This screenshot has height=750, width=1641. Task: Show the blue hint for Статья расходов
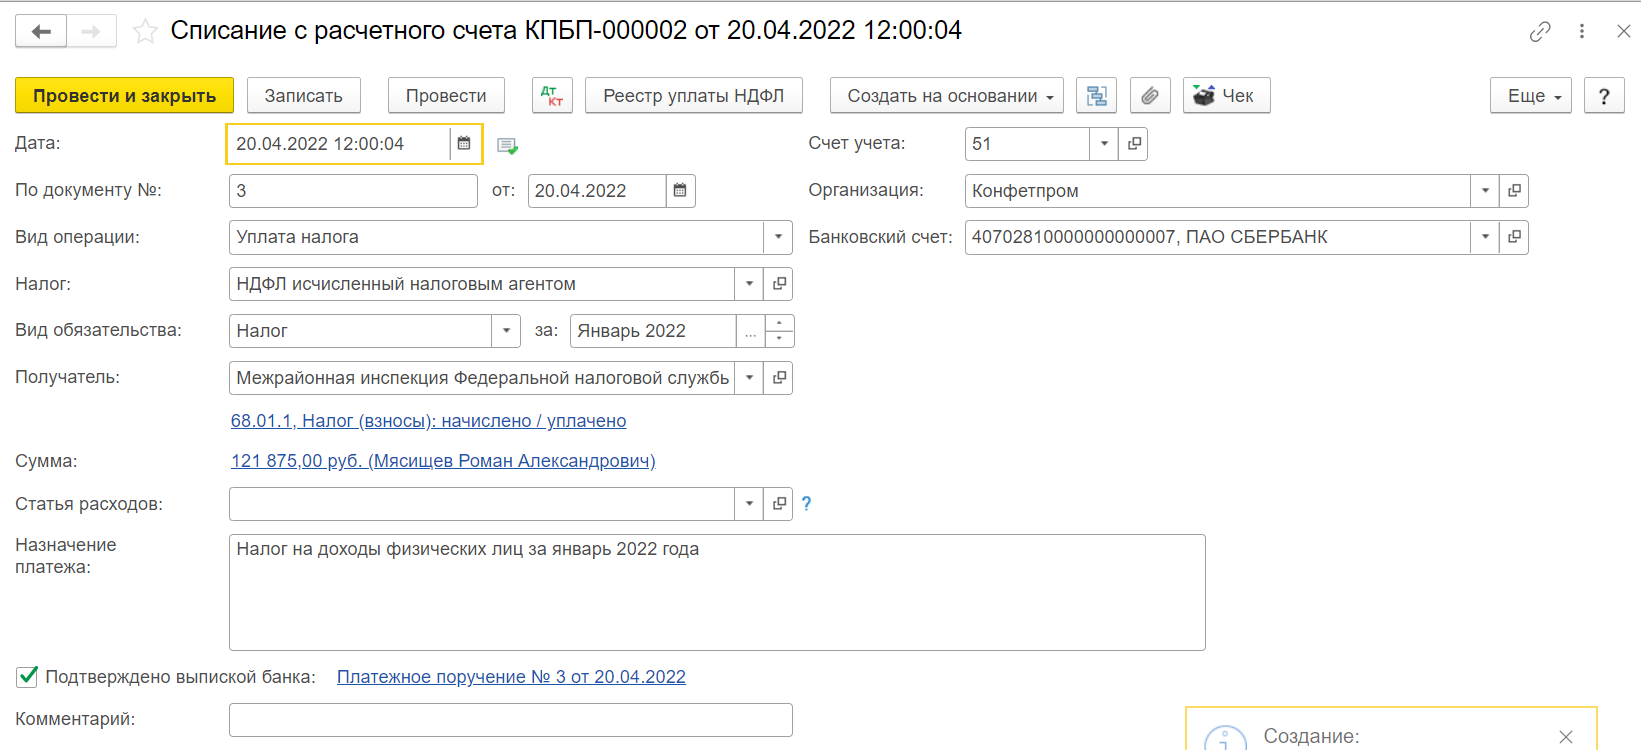click(806, 504)
